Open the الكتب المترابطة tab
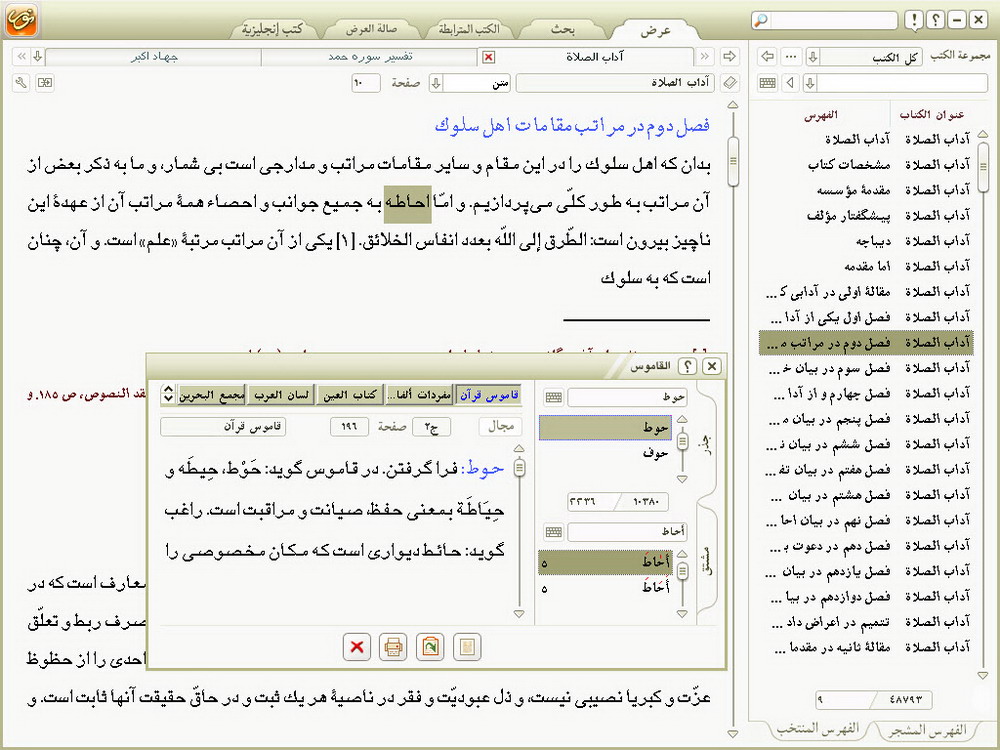 point(468,29)
